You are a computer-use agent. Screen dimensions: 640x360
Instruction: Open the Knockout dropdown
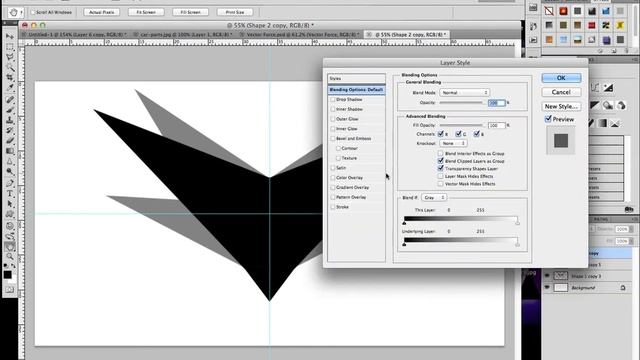click(x=453, y=143)
